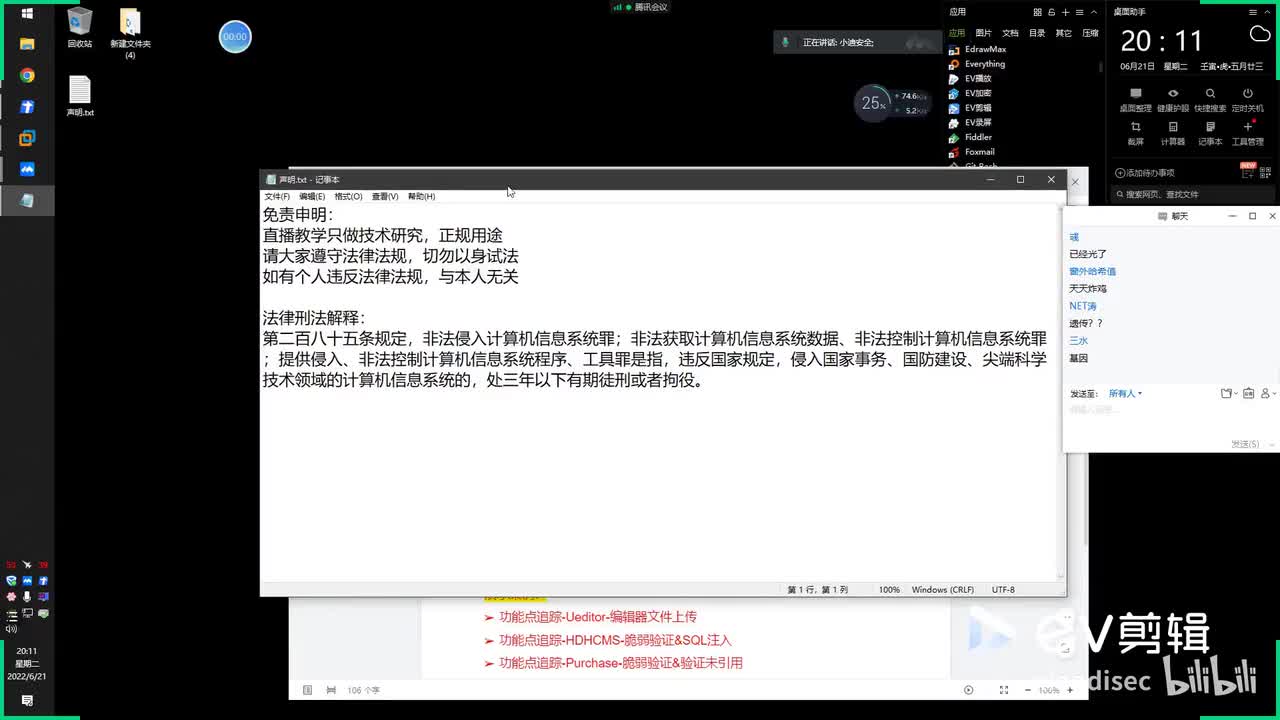Launch EV加密 from the app list
1280x720 pixels.
[x=970, y=93]
